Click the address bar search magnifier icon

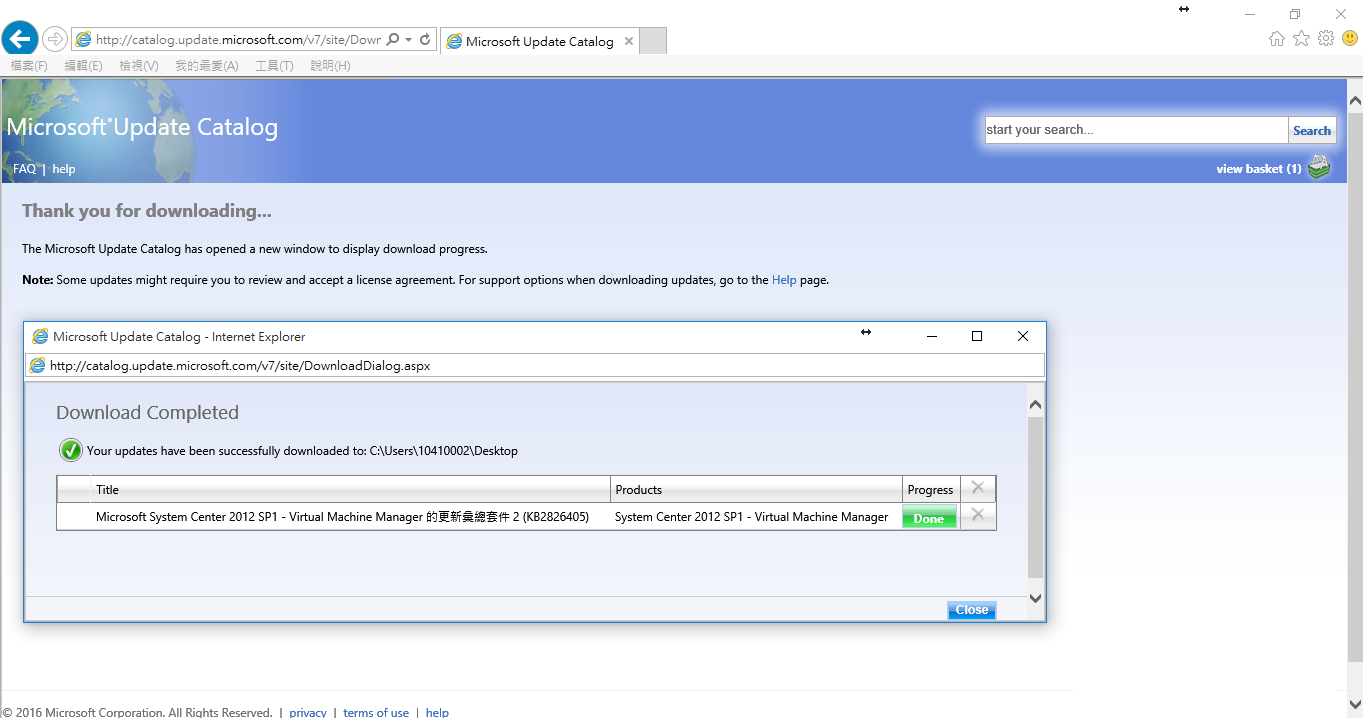pyautogui.click(x=393, y=40)
